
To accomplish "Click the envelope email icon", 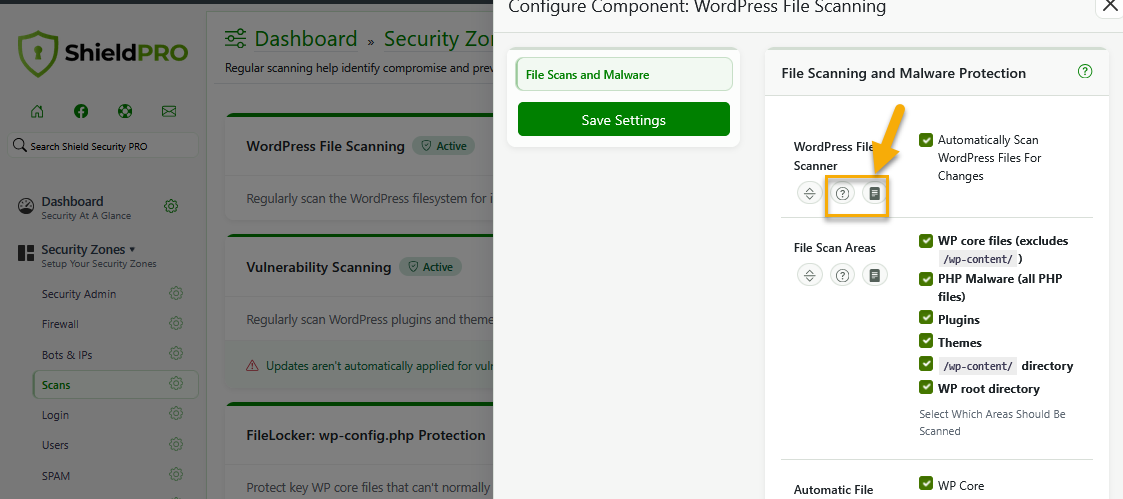I will point(169,111).
